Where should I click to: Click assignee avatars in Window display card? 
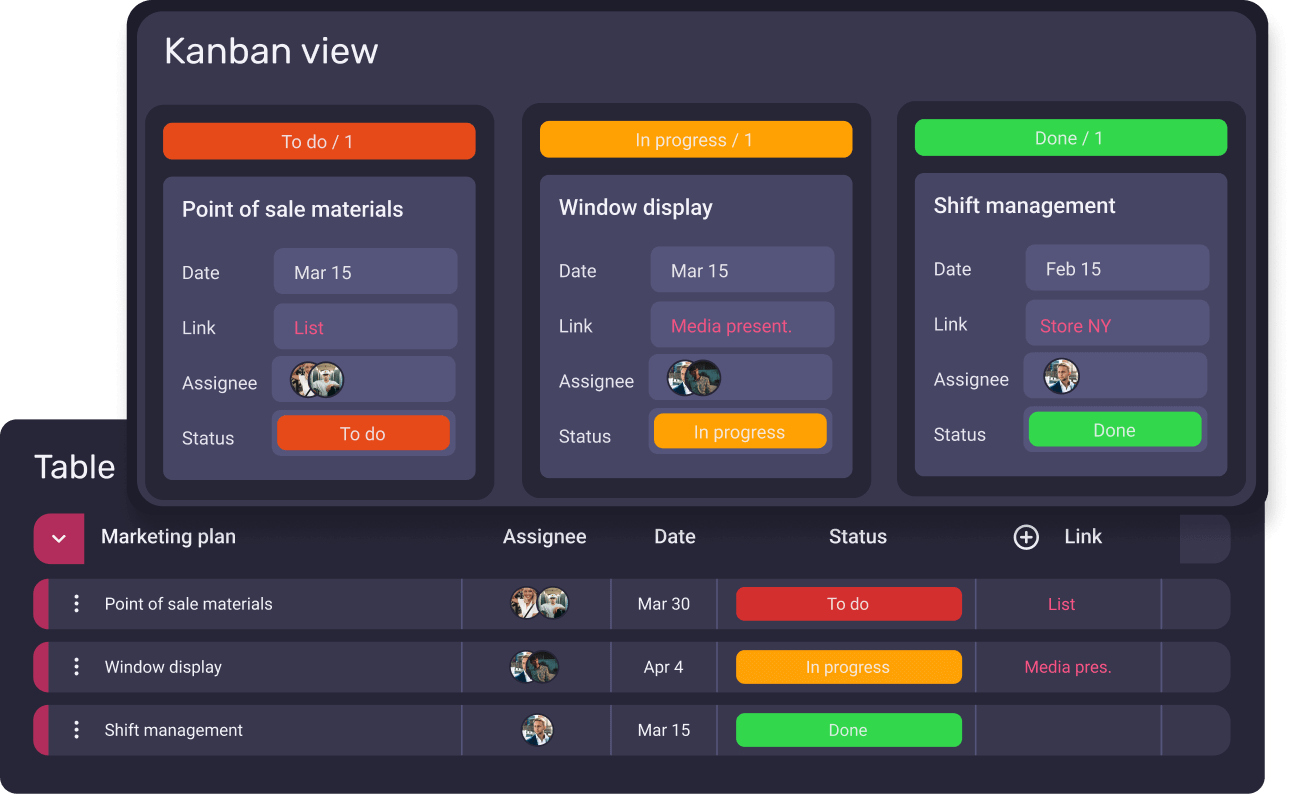[x=694, y=378]
